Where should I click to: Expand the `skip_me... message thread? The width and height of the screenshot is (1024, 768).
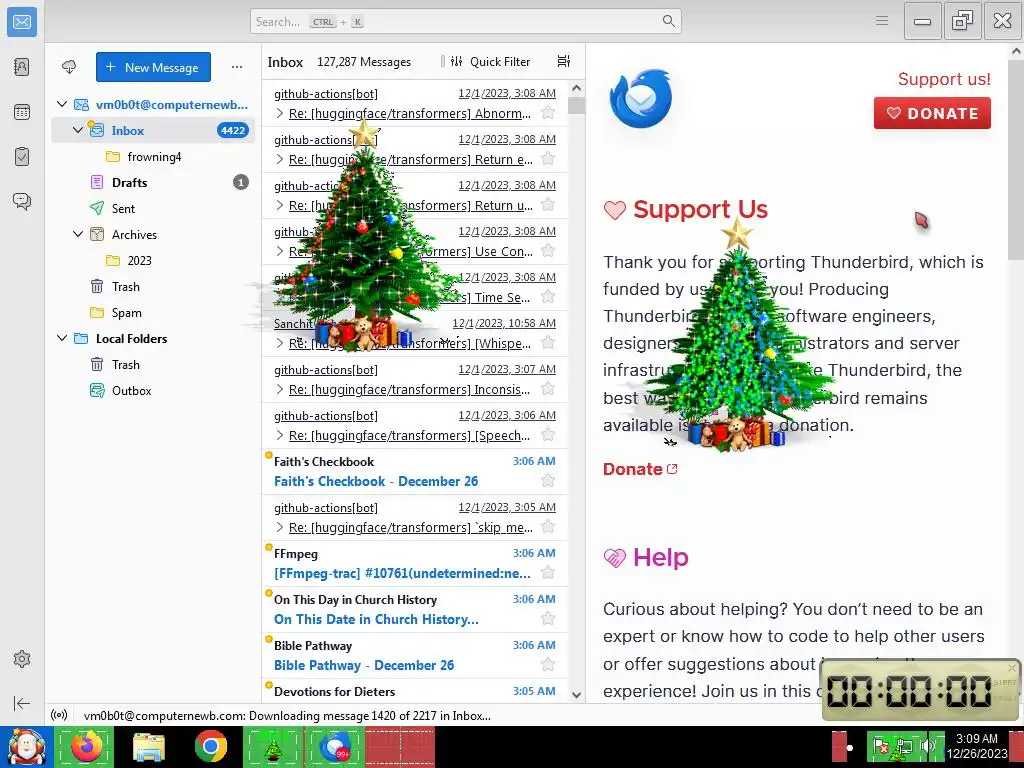tap(280, 527)
